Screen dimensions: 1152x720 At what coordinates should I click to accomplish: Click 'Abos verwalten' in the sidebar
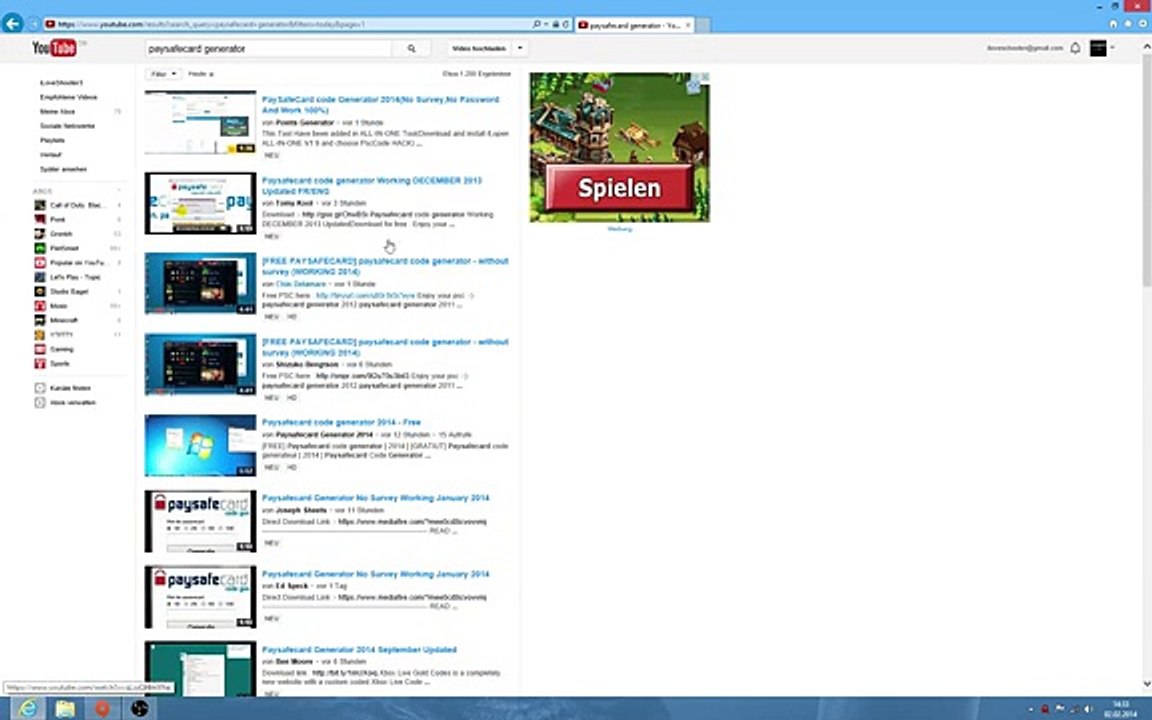tap(73, 403)
